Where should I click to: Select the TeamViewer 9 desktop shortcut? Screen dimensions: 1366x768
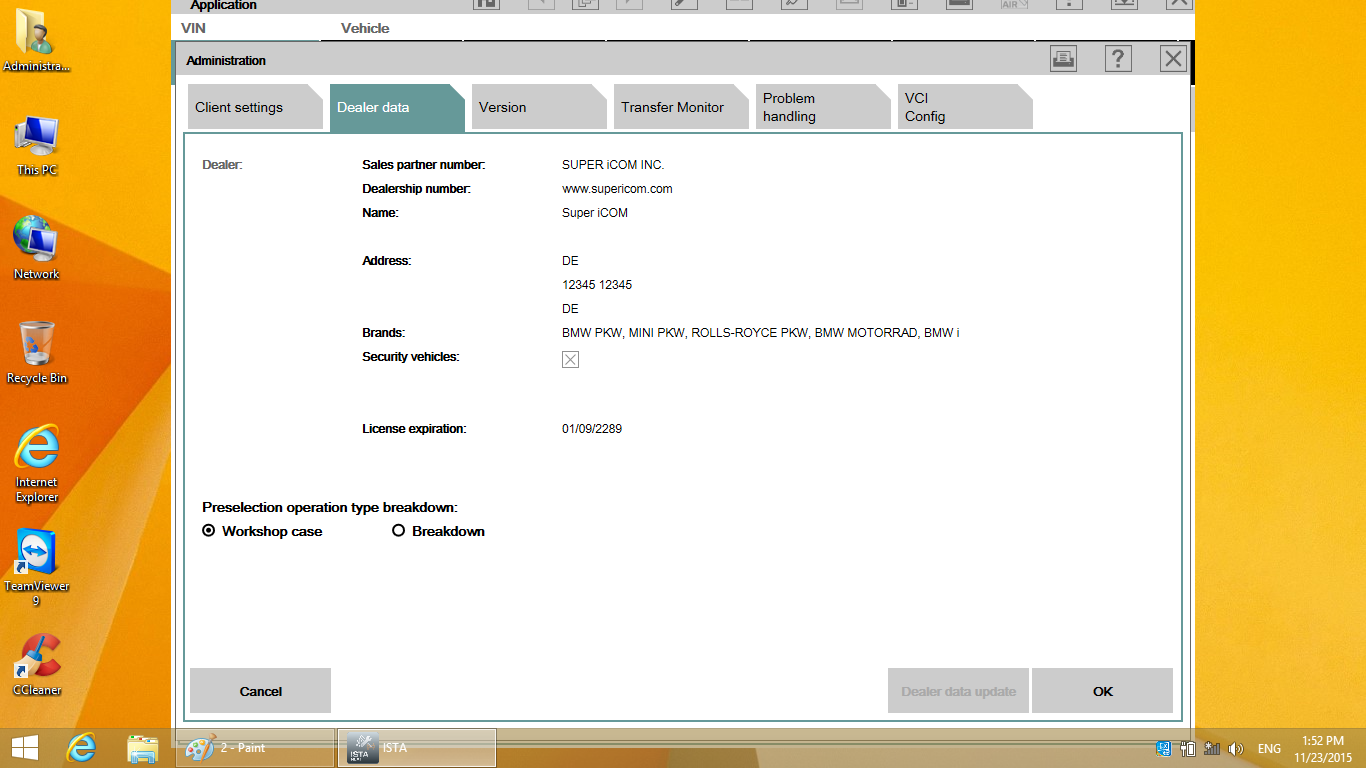click(x=37, y=567)
